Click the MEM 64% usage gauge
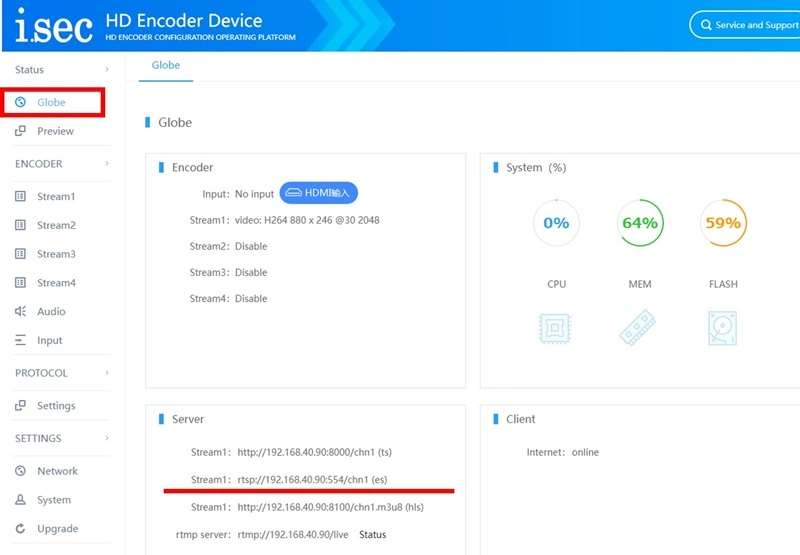The image size is (800, 555). point(640,223)
